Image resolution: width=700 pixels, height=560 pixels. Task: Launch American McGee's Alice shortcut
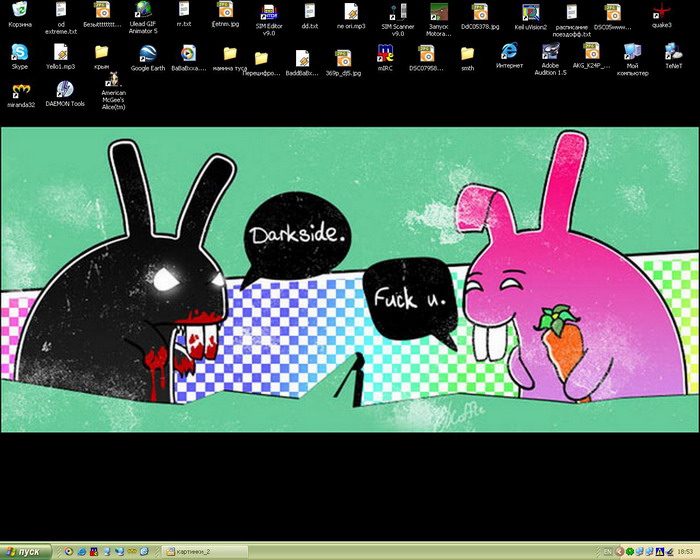pyautogui.click(x=113, y=91)
